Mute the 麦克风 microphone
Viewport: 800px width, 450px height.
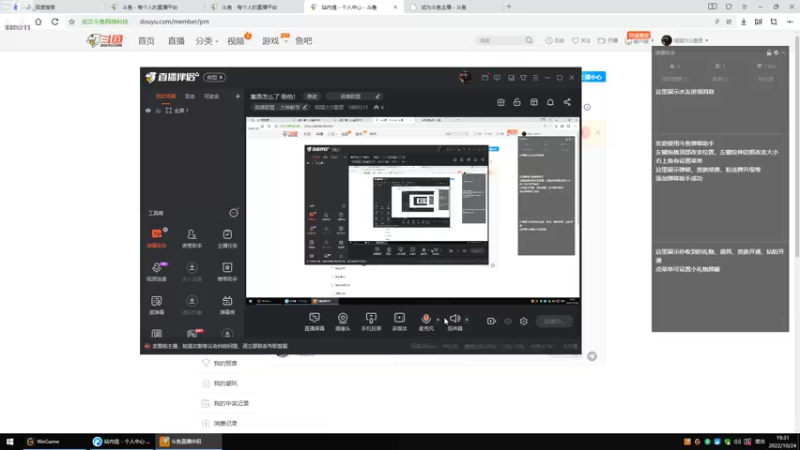click(x=426, y=322)
